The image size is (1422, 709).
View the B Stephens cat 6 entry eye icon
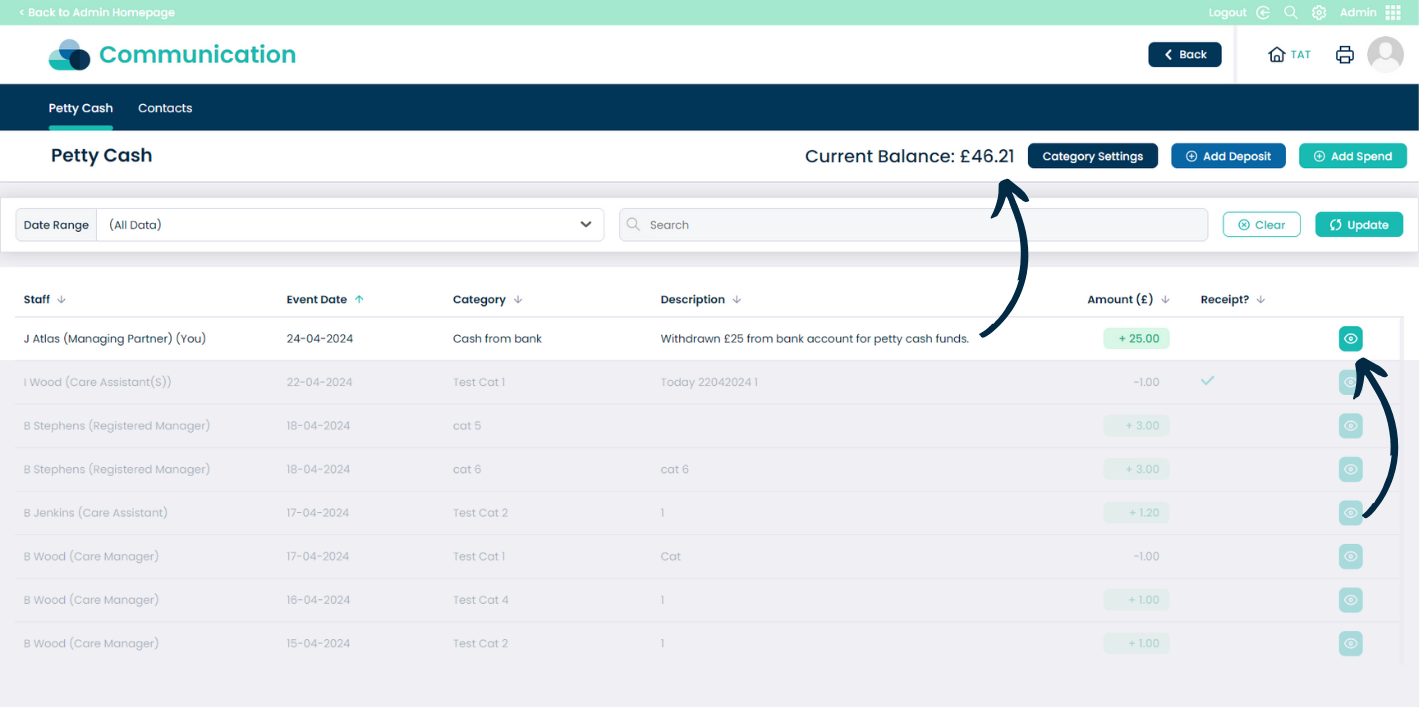[x=1351, y=469]
